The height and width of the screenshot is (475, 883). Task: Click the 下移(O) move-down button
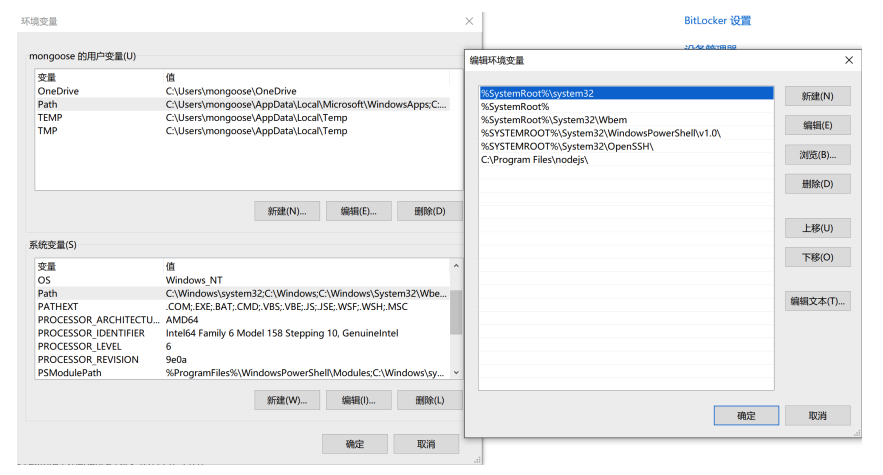[x=817, y=257]
